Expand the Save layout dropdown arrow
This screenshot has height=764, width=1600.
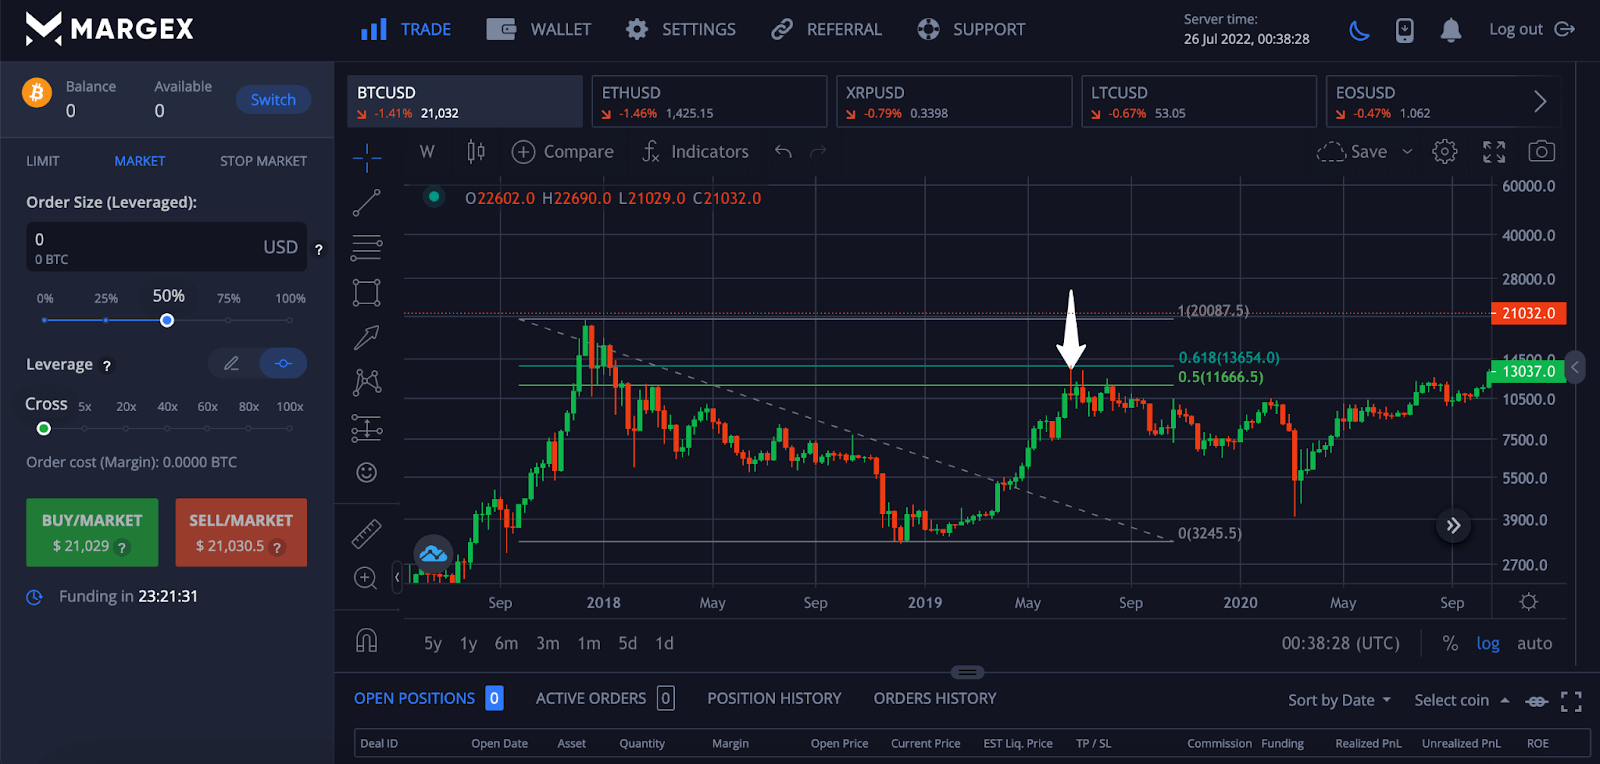(x=1407, y=152)
